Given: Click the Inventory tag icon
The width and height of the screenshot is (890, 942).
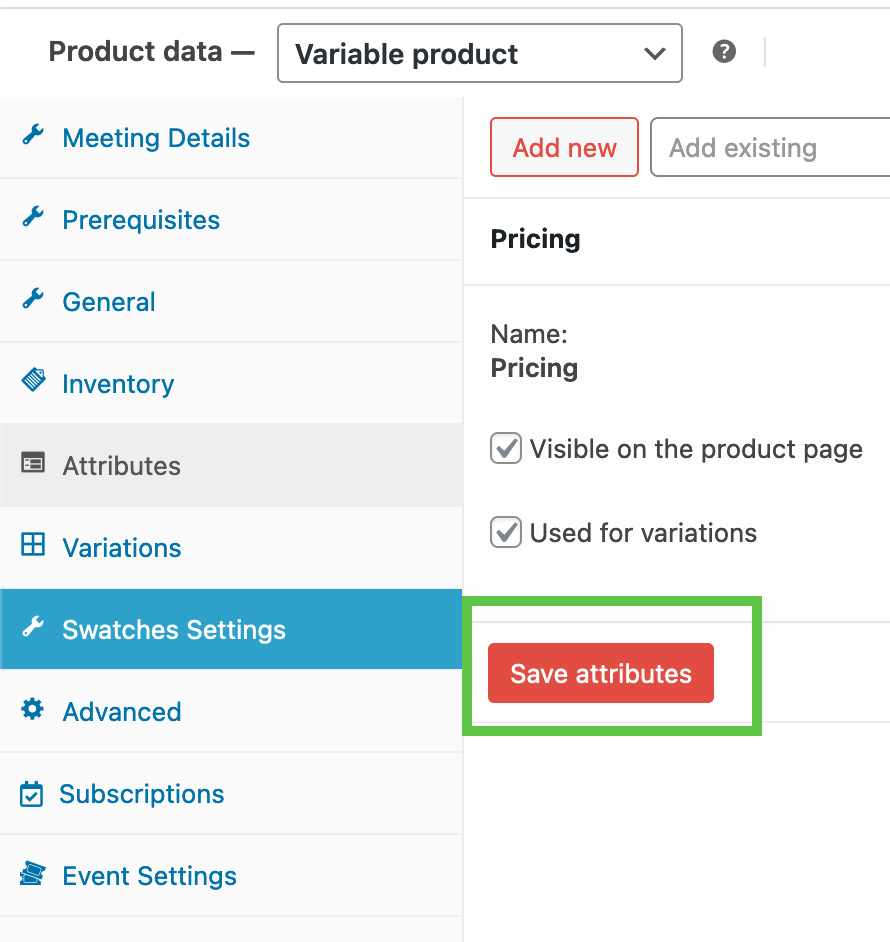Looking at the screenshot, I should click(33, 382).
